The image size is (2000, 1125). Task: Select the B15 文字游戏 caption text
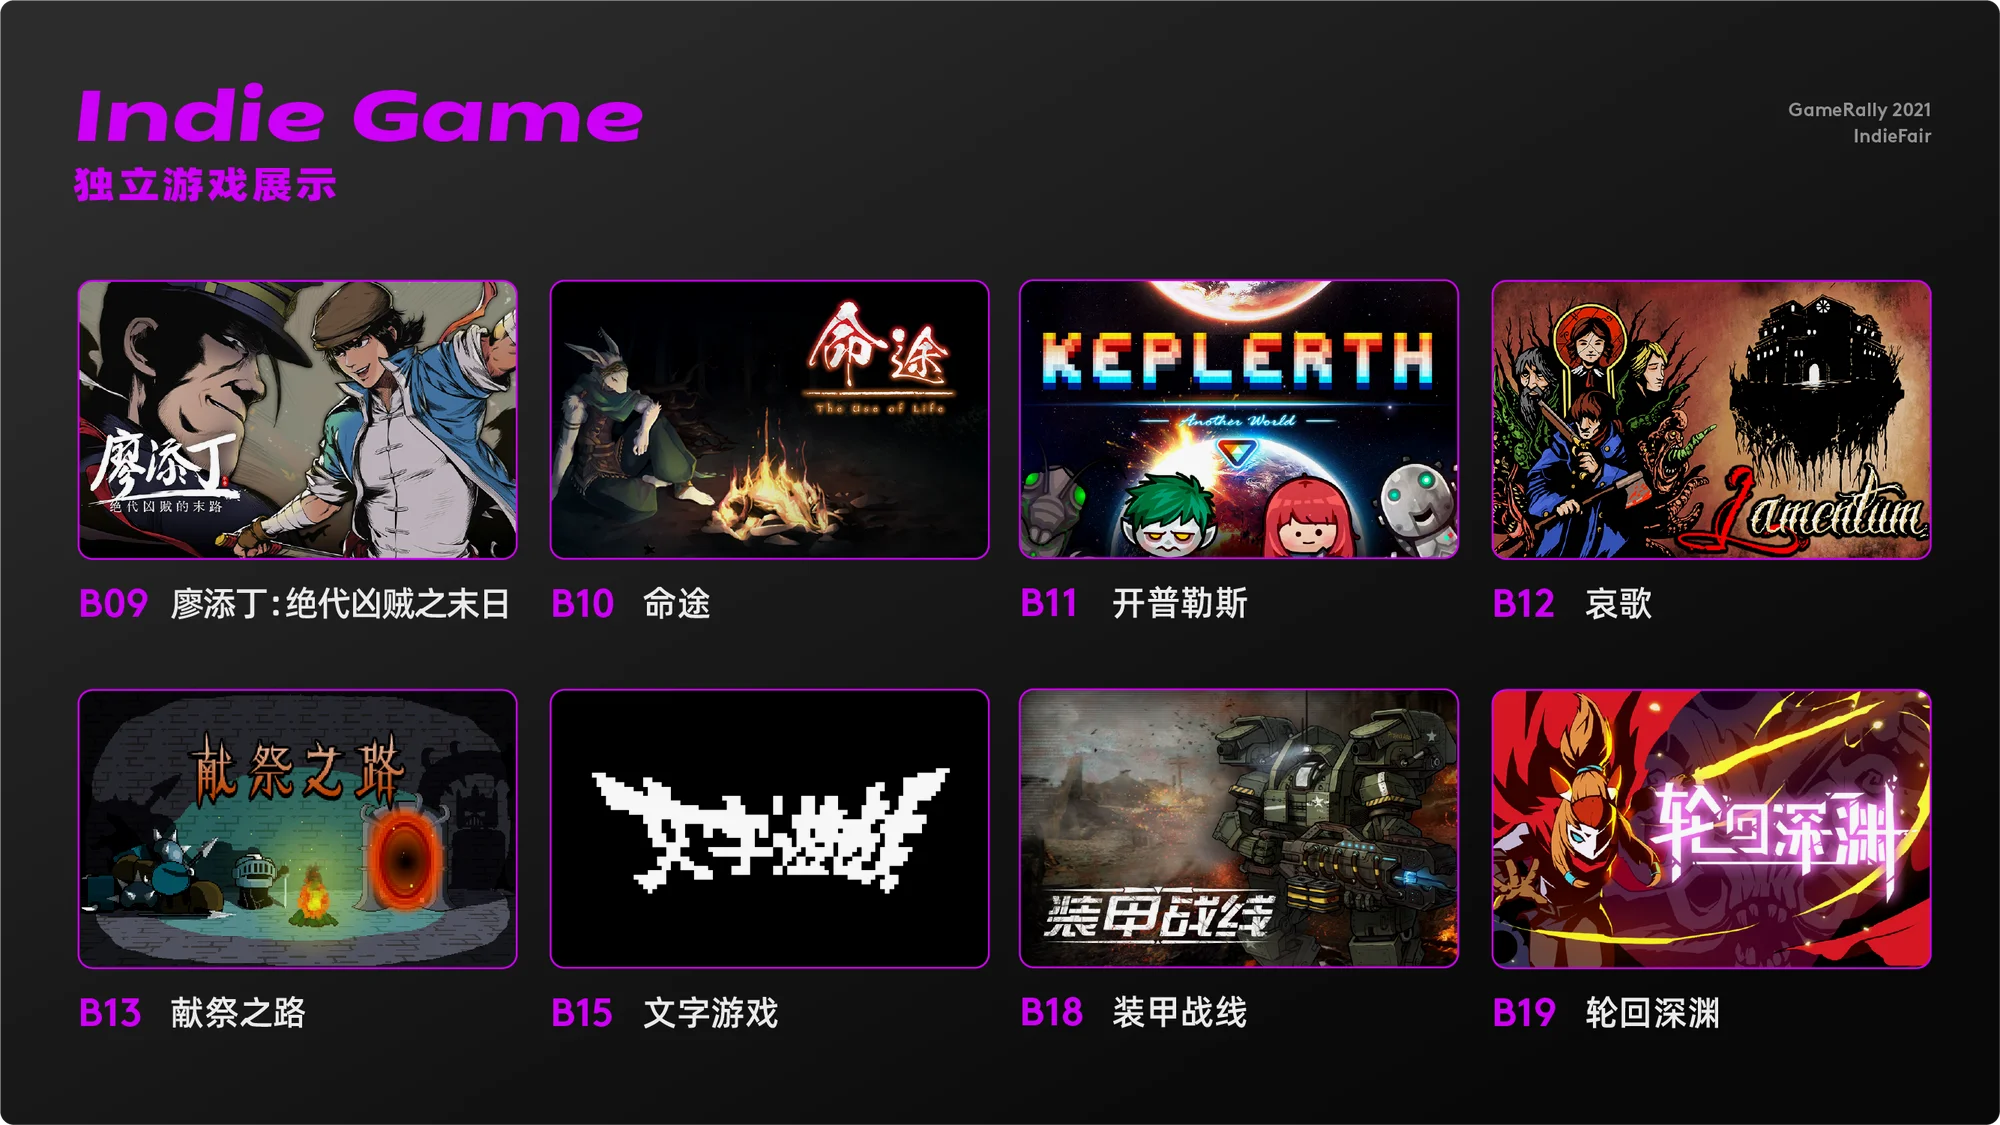(x=665, y=1013)
